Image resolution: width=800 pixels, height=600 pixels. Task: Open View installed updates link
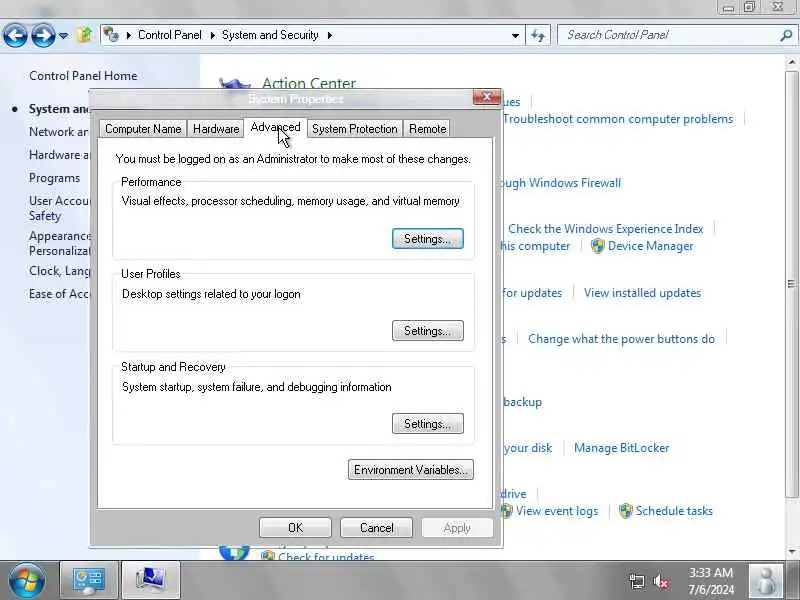pyautogui.click(x=642, y=293)
